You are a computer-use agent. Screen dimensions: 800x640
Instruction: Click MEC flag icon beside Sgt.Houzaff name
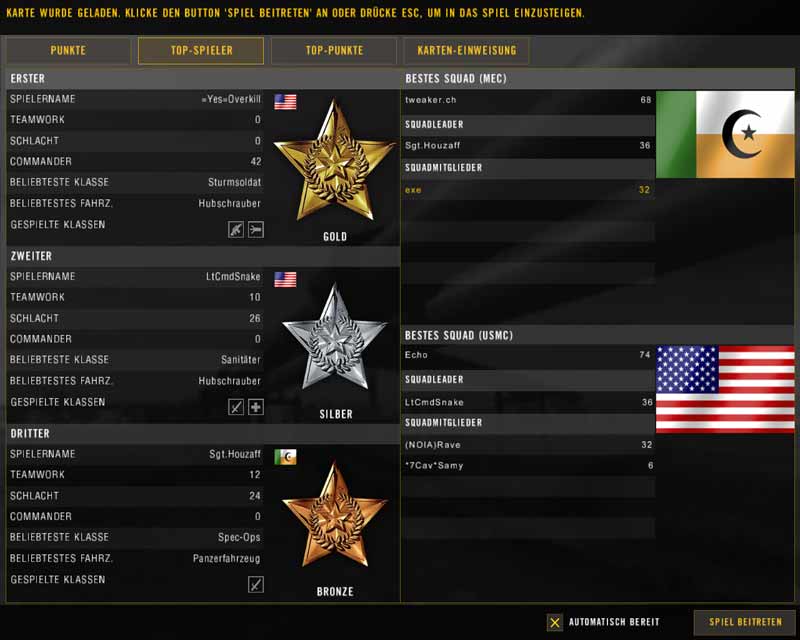coord(285,456)
